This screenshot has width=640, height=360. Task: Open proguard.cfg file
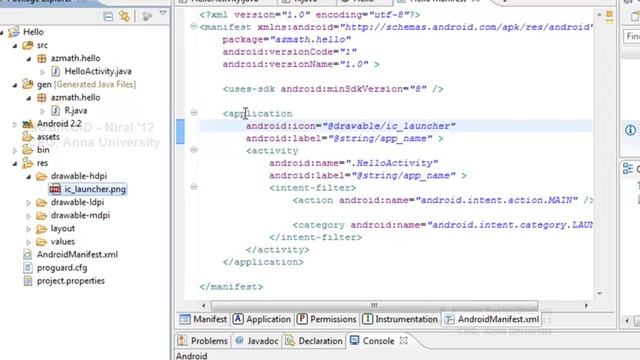tap(62, 268)
